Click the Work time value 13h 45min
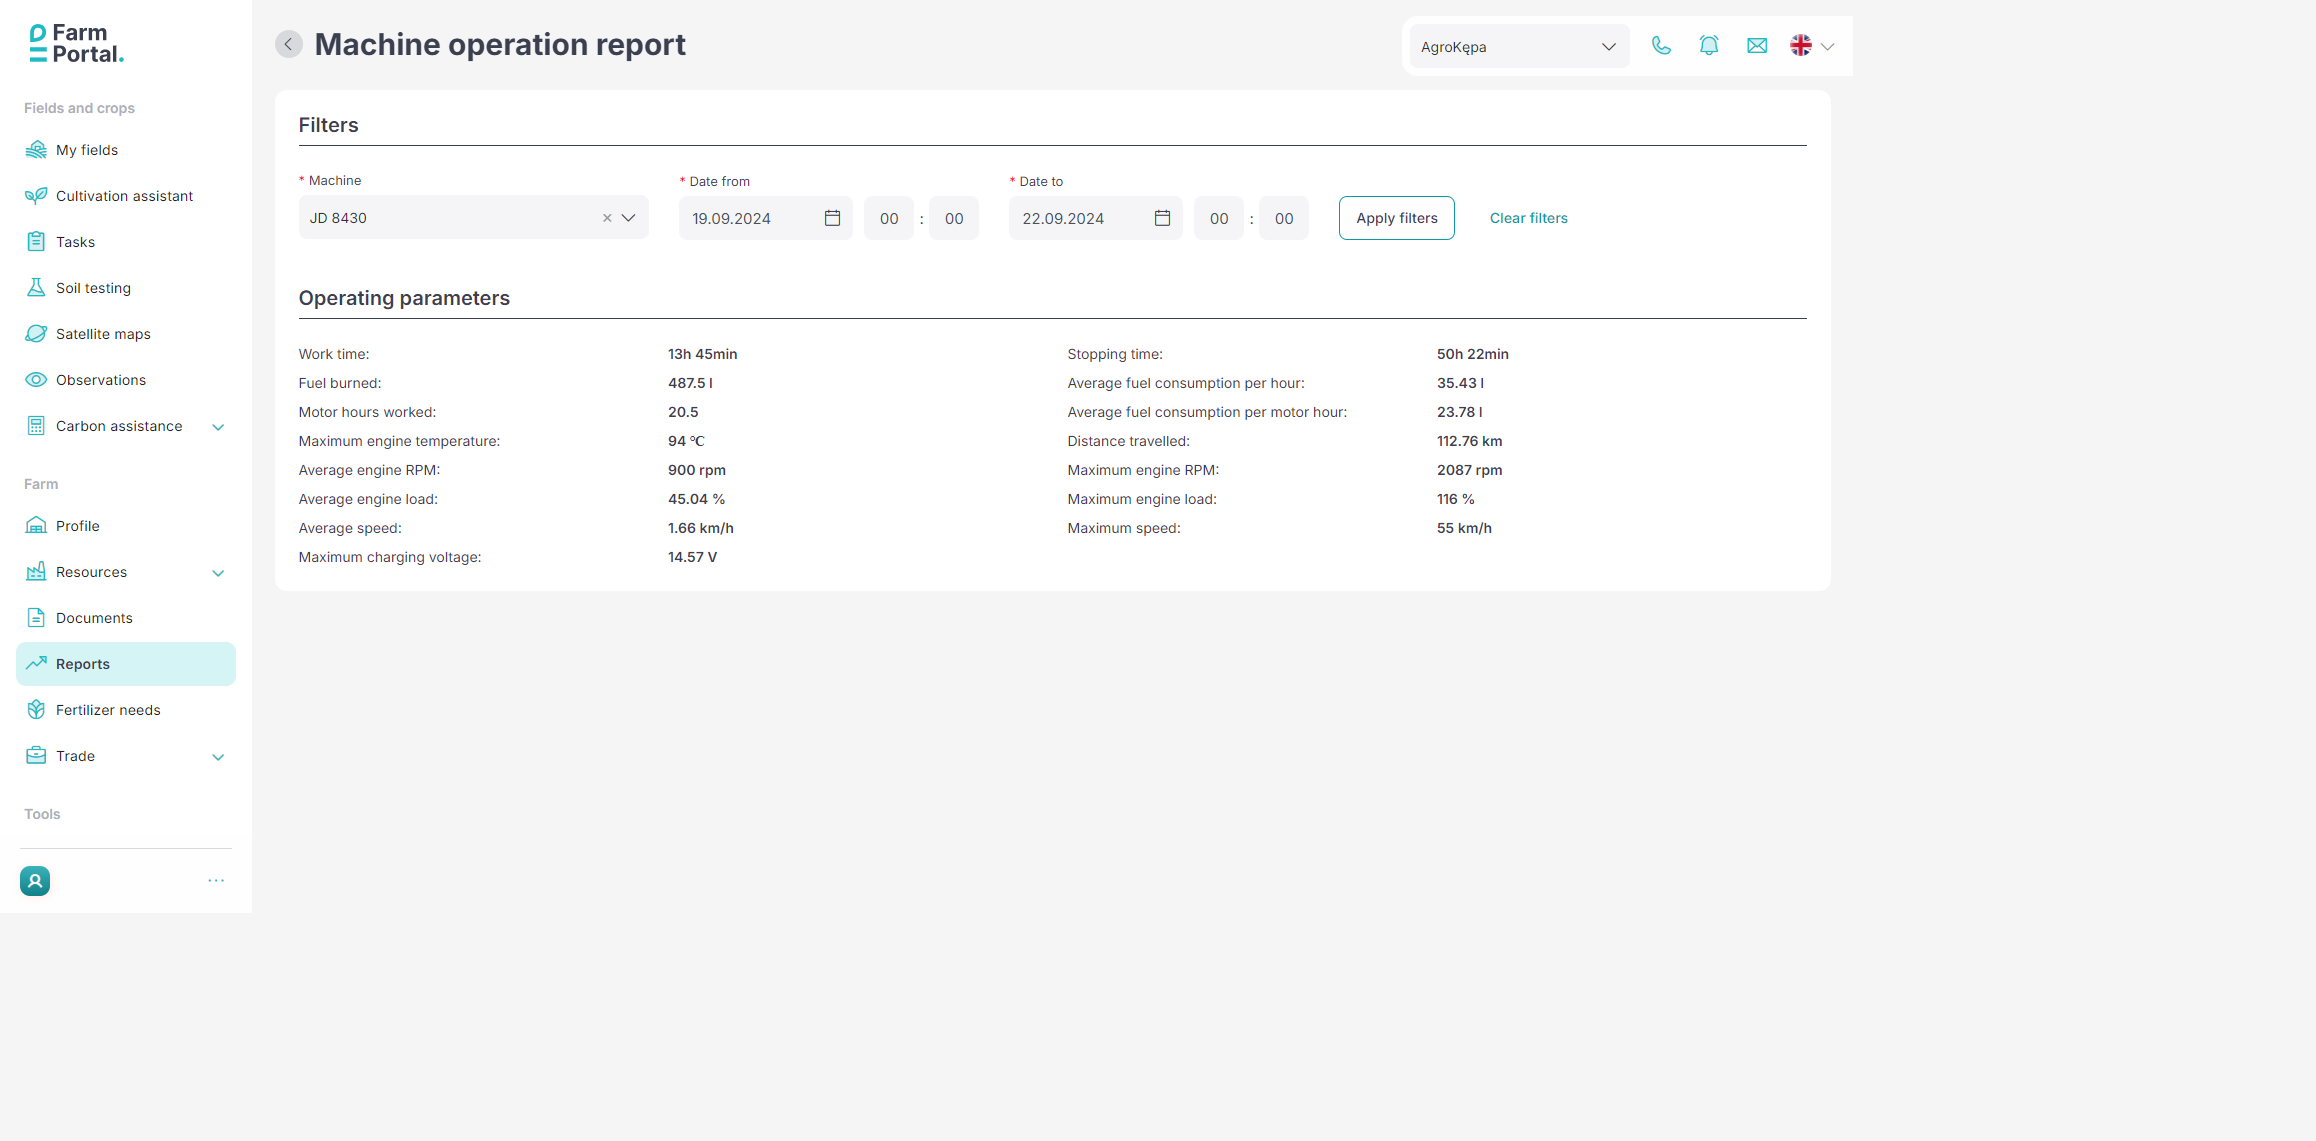Image resolution: width=2316 pixels, height=1141 pixels. (702, 354)
